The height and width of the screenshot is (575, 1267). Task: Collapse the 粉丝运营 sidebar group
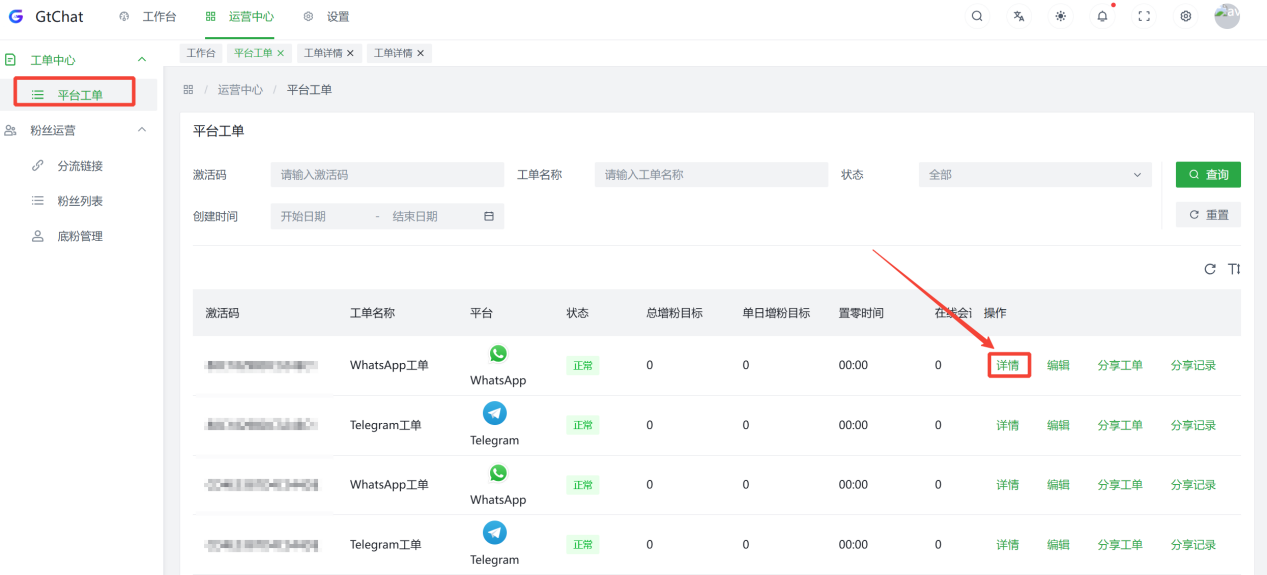tap(141, 130)
